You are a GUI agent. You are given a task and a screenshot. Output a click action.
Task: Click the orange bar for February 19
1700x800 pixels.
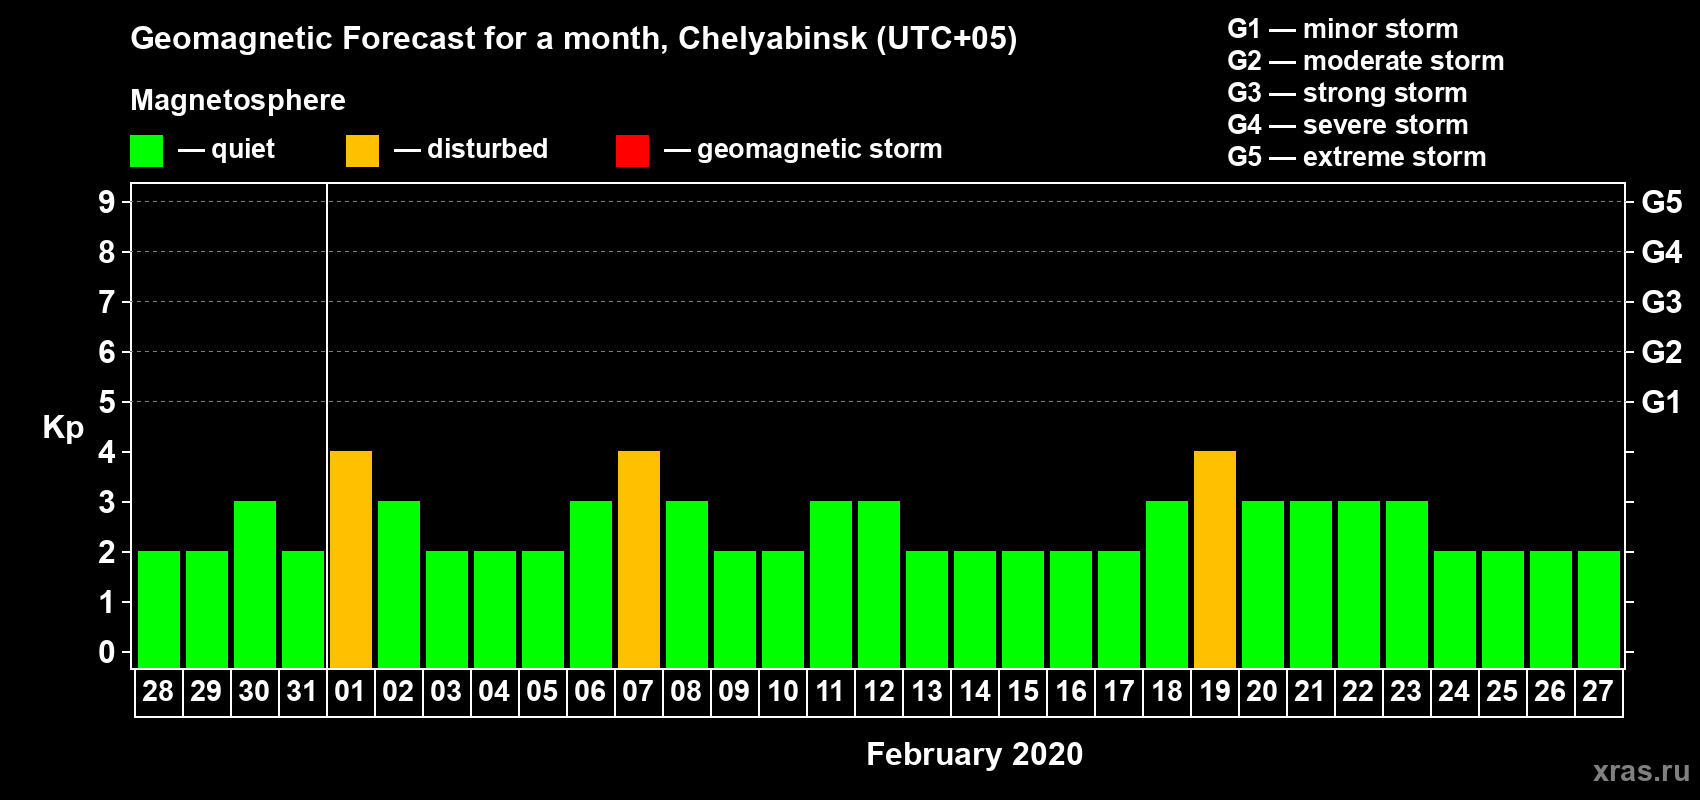click(1215, 559)
